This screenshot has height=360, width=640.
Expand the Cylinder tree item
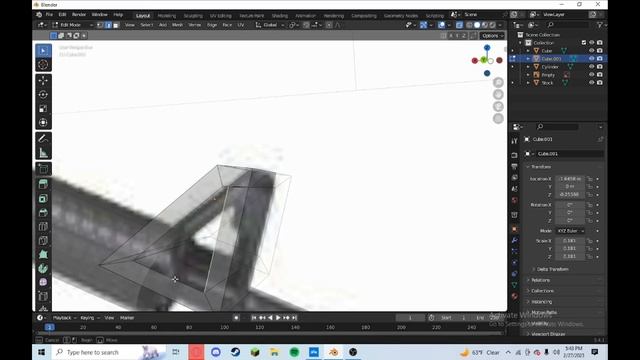click(528, 67)
